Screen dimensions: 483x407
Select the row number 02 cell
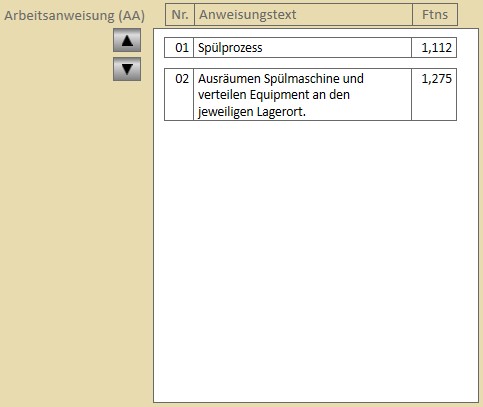point(179,95)
